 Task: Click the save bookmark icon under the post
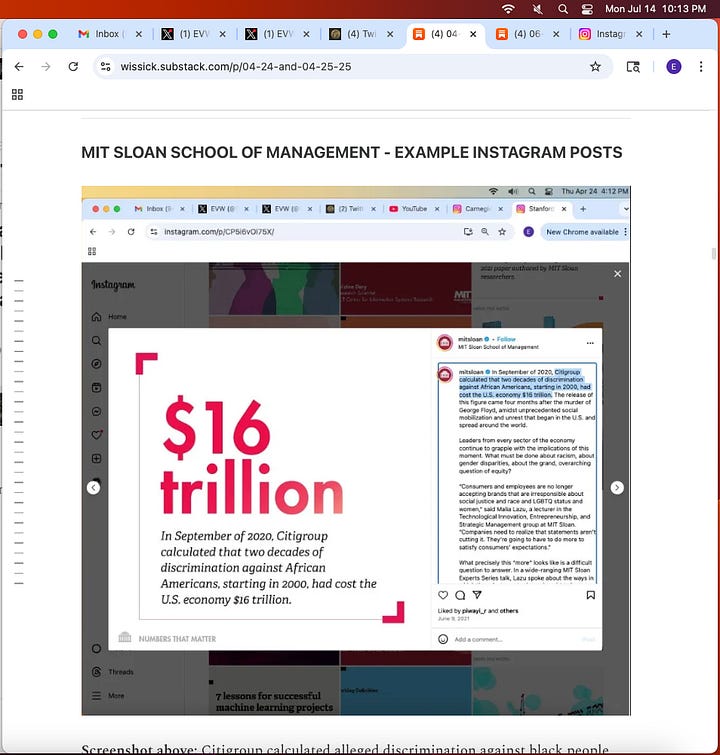(x=590, y=595)
